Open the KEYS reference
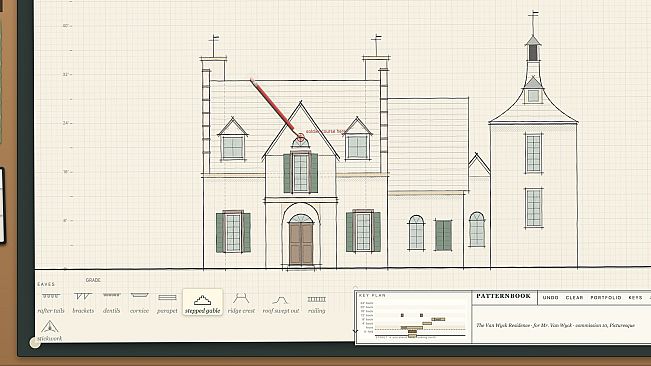 point(635,298)
